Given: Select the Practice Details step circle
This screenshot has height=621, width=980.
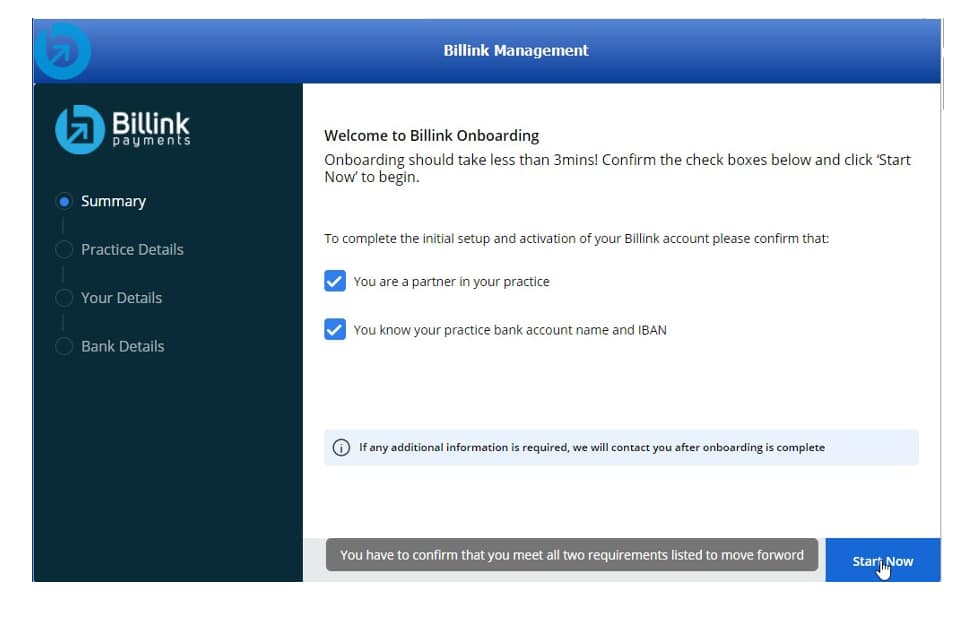Looking at the screenshot, I should [x=65, y=250].
